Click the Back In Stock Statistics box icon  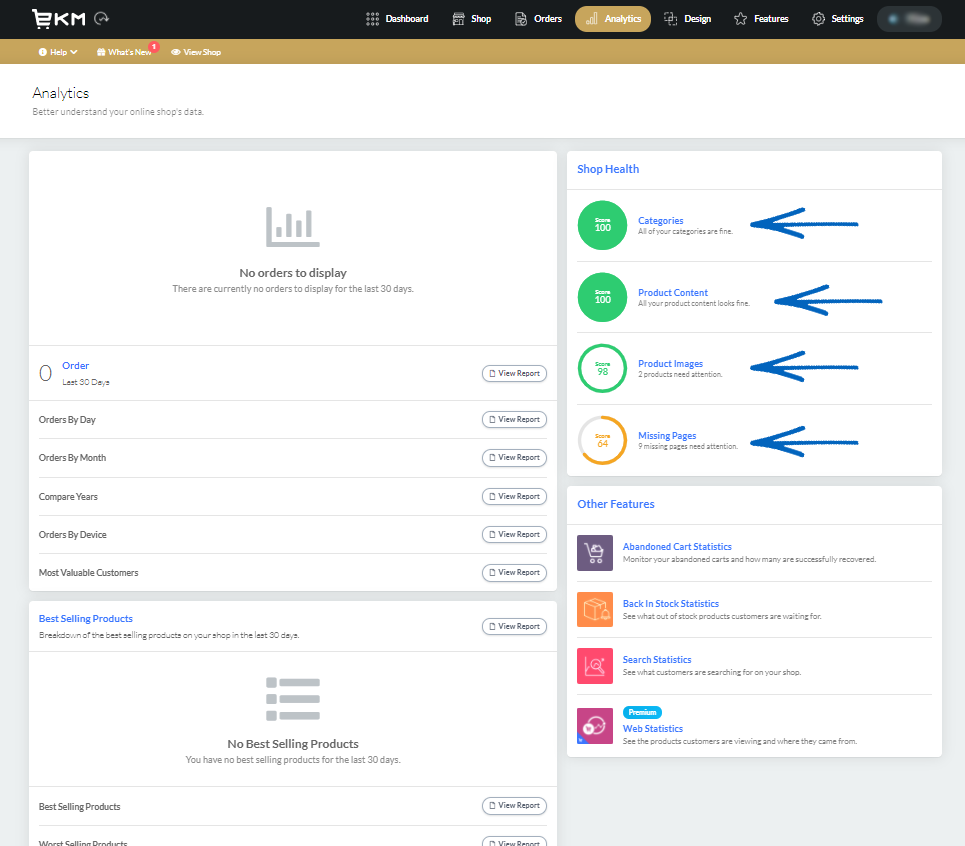tap(595, 609)
